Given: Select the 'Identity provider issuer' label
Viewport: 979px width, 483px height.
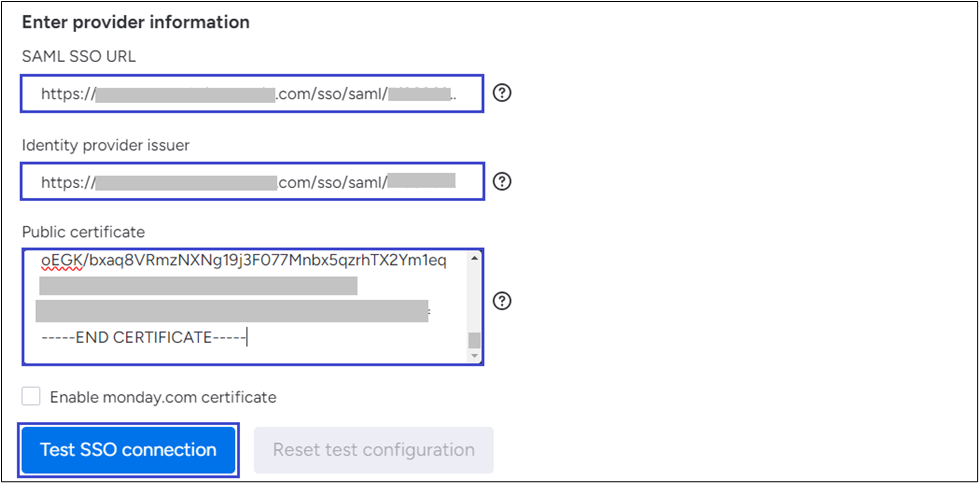Looking at the screenshot, I should coord(106,145).
